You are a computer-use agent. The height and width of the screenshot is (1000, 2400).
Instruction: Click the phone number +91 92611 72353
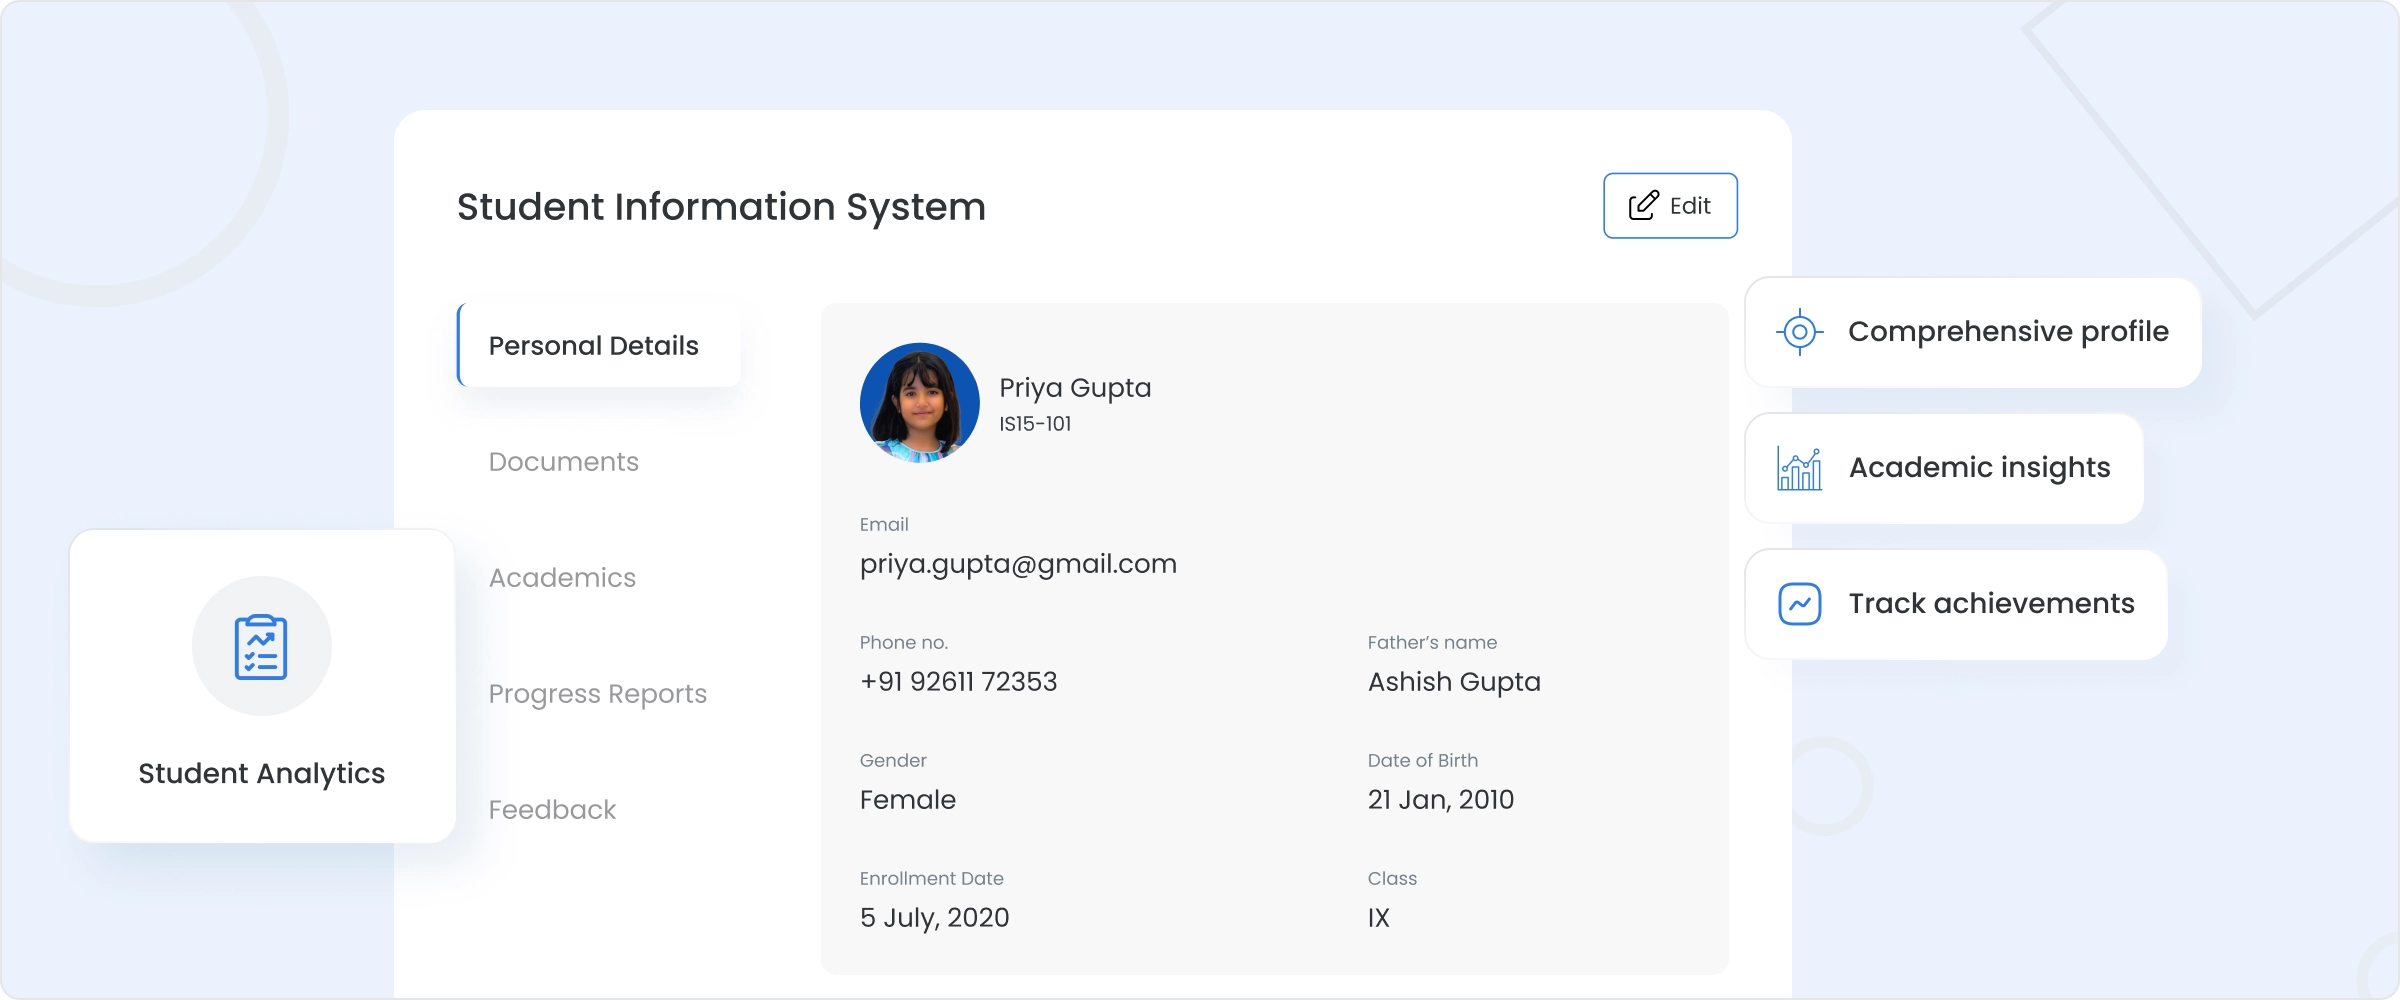(x=957, y=681)
